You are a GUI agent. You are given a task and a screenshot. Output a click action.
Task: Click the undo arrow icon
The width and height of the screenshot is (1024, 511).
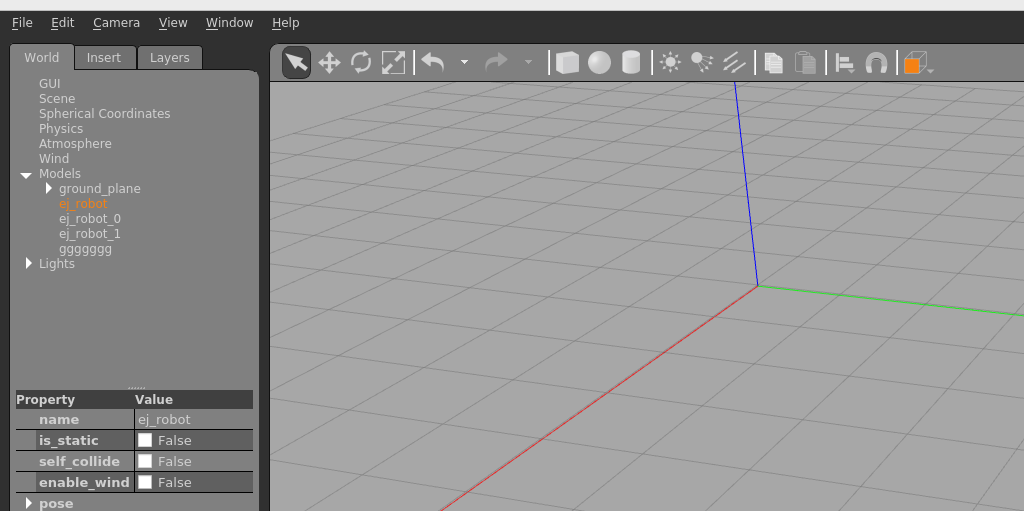(433, 63)
